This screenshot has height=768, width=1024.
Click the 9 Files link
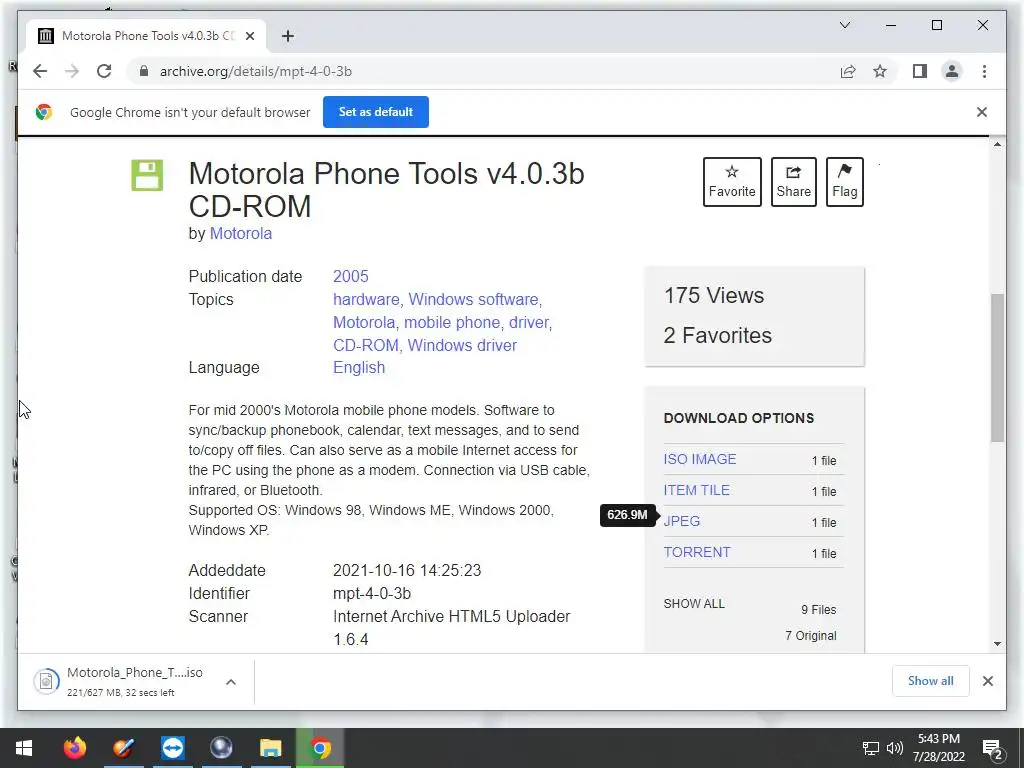(x=819, y=610)
